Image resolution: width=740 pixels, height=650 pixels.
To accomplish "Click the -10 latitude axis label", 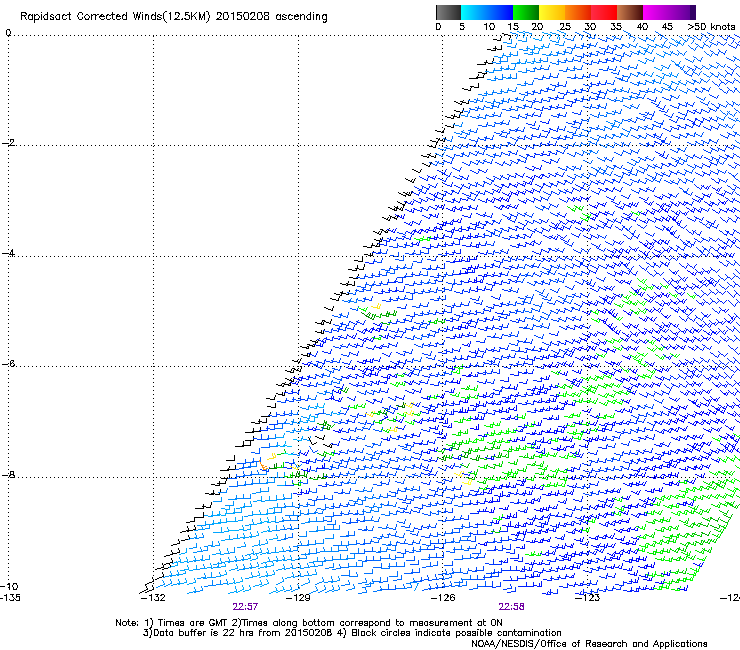I will pos(9,587).
